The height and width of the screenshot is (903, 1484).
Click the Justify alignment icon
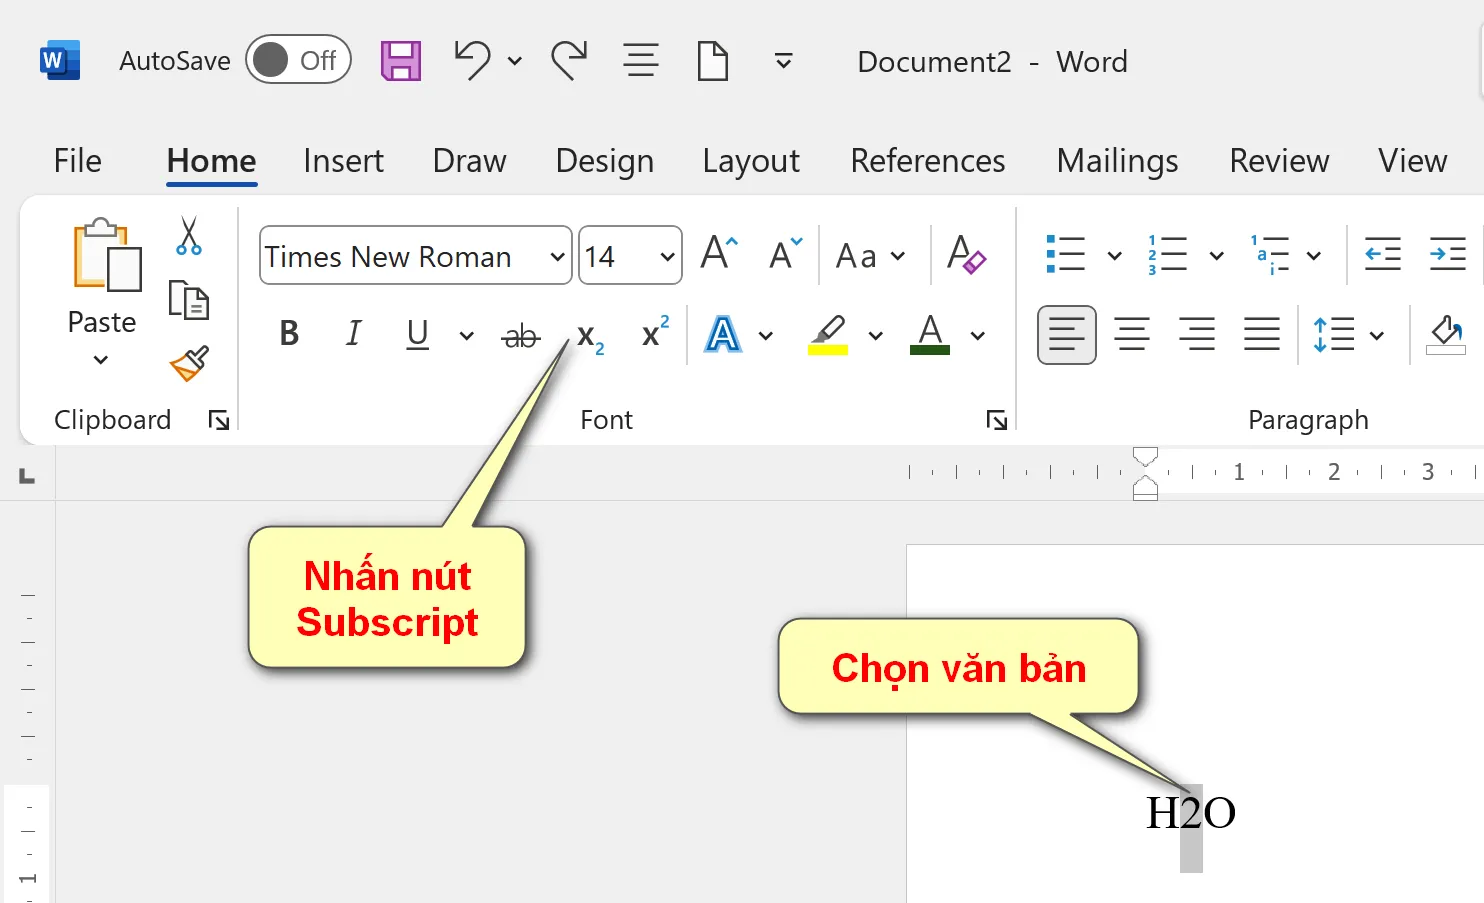point(1261,335)
